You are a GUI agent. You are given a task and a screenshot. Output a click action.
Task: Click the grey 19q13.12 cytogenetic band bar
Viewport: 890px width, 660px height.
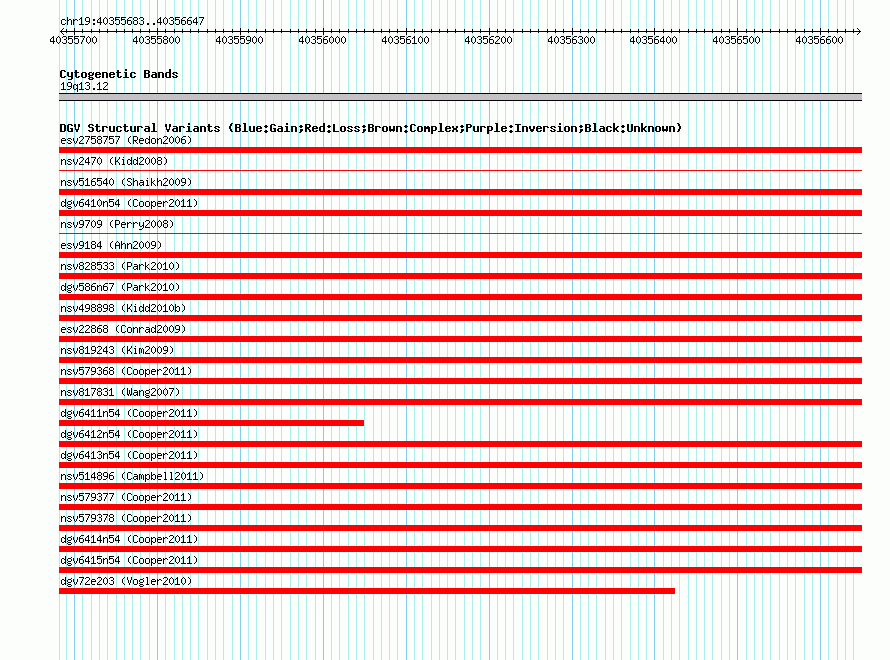coord(460,97)
